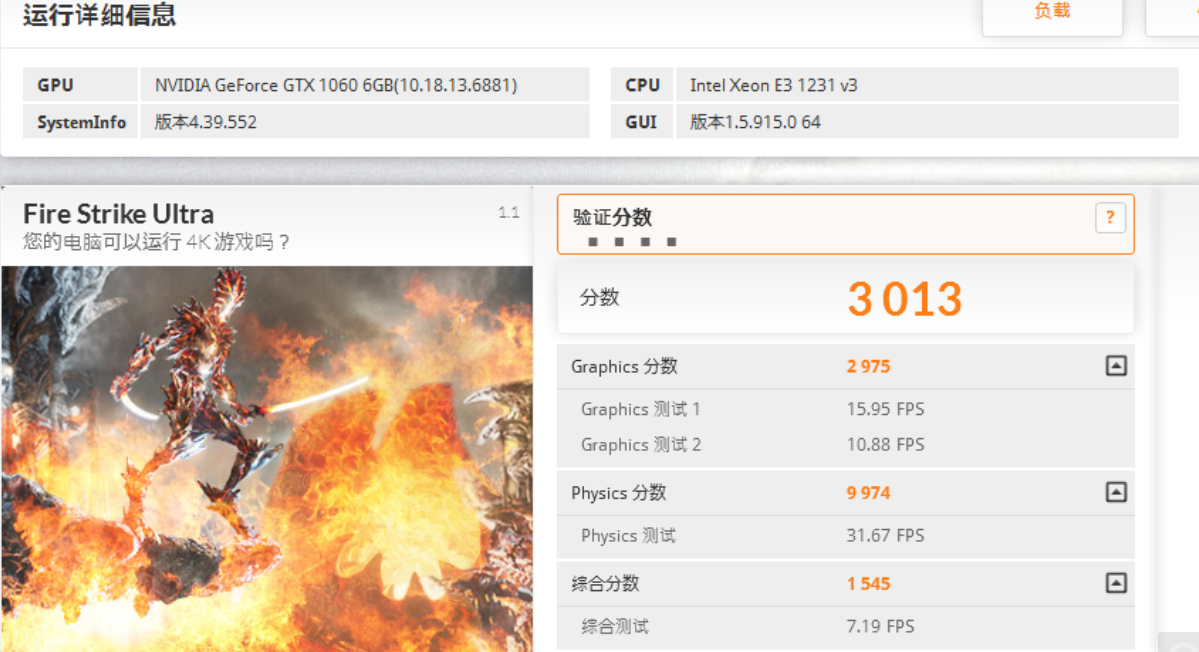Click the 验证分数 label

(x=612, y=218)
